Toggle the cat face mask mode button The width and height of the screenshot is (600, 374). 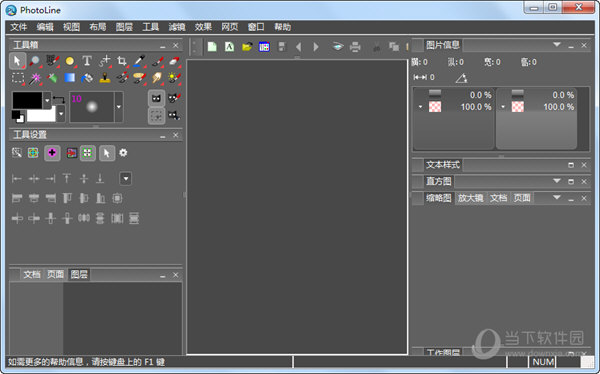[x=157, y=99]
